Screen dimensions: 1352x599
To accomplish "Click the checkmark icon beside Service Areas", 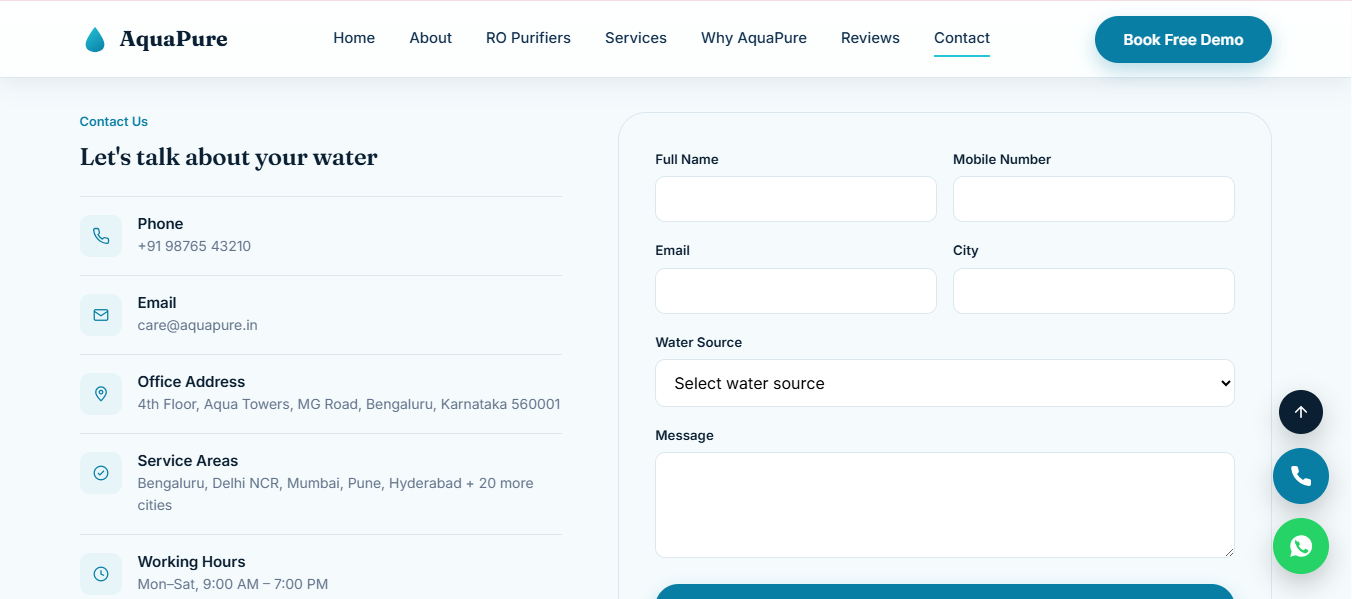I will 101,473.
